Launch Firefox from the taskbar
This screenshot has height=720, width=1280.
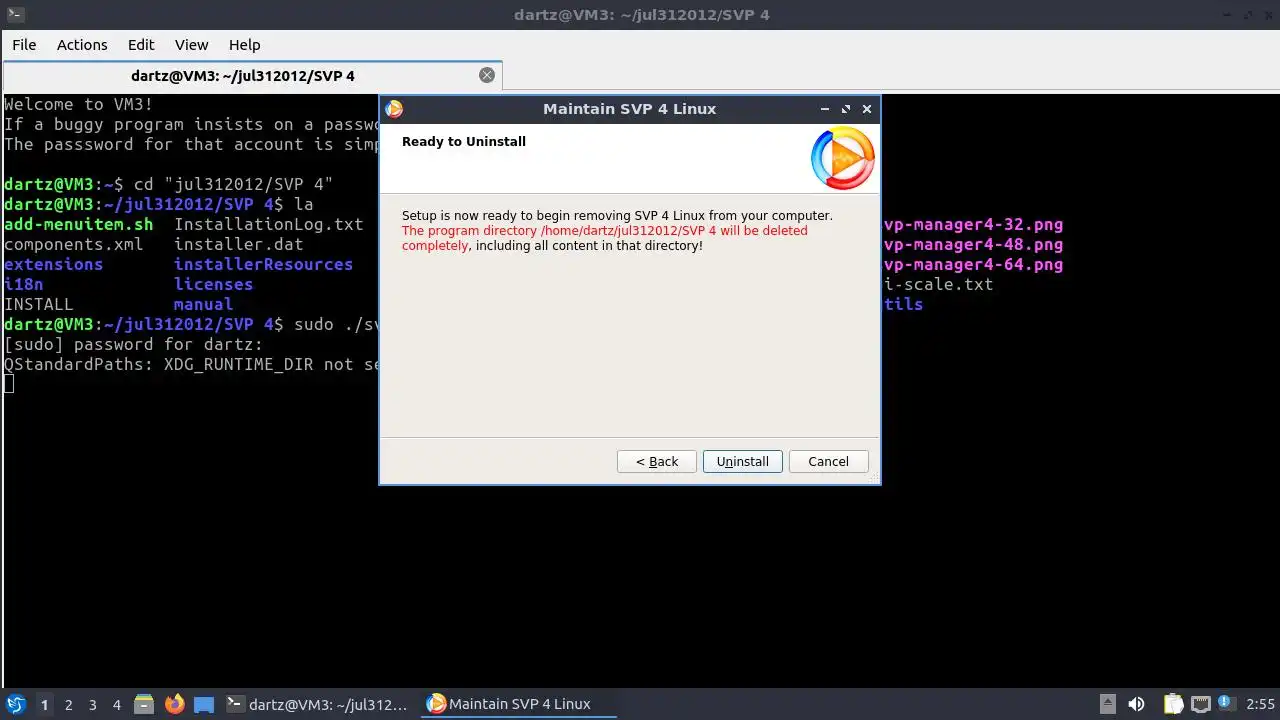pyautogui.click(x=175, y=704)
